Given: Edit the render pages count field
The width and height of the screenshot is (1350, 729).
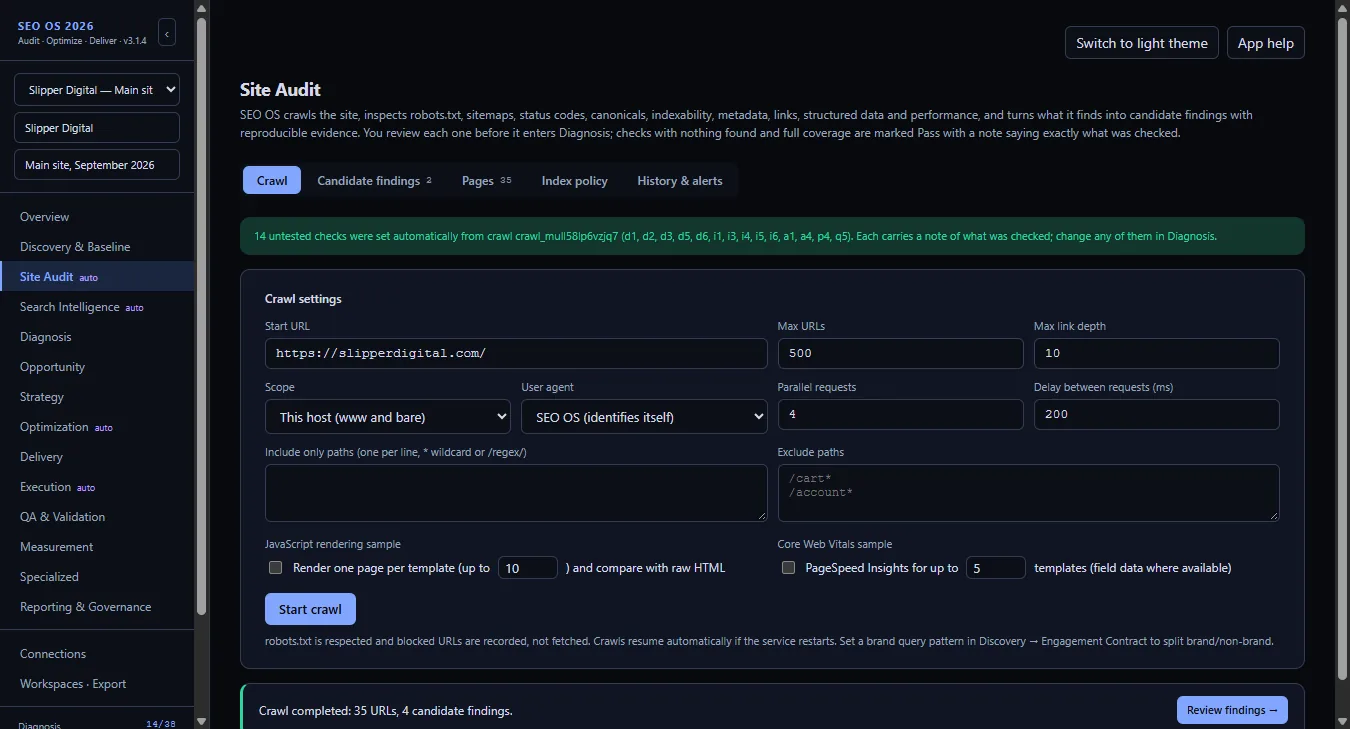Looking at the screenshot, I should [528, 567].
